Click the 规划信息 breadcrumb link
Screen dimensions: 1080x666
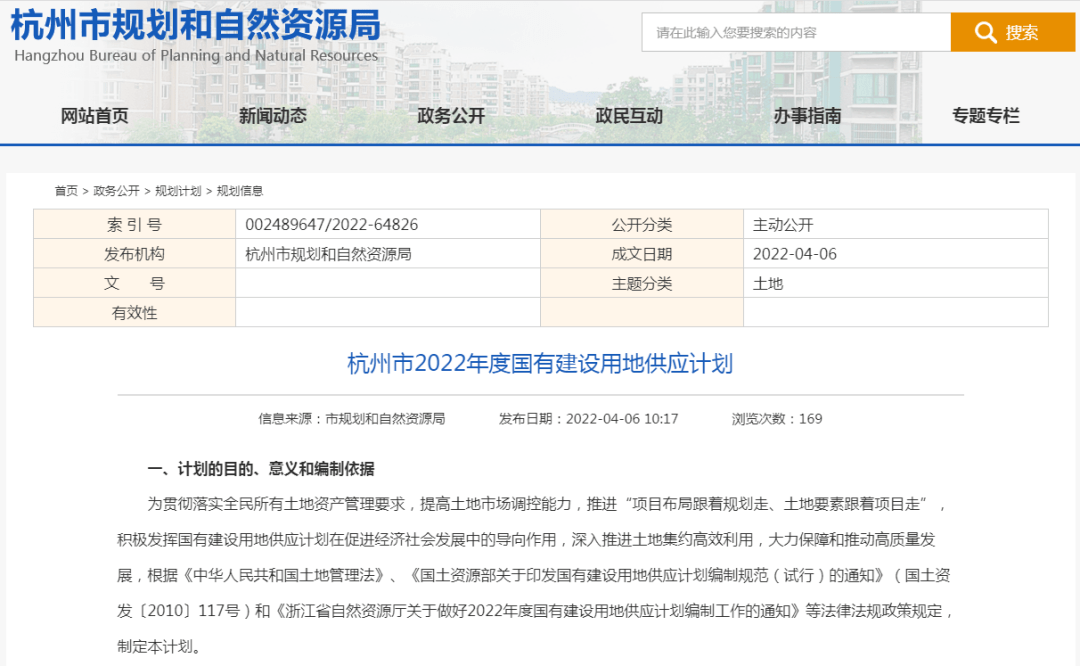pos(240,191)
